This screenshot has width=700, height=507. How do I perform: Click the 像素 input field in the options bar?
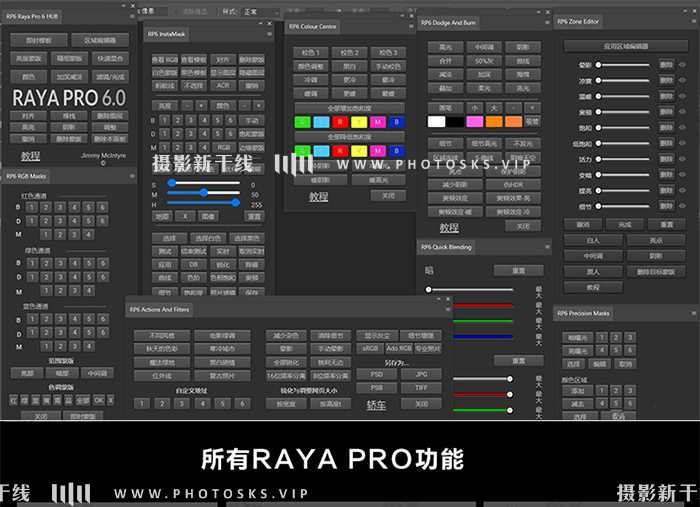[x=155, y=11]
